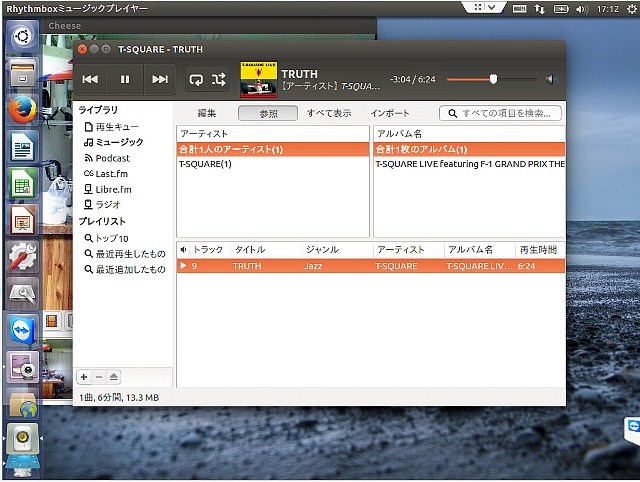Select T-SQUARE LIVE featuring F-1 album row

click(x=469, y=164)
